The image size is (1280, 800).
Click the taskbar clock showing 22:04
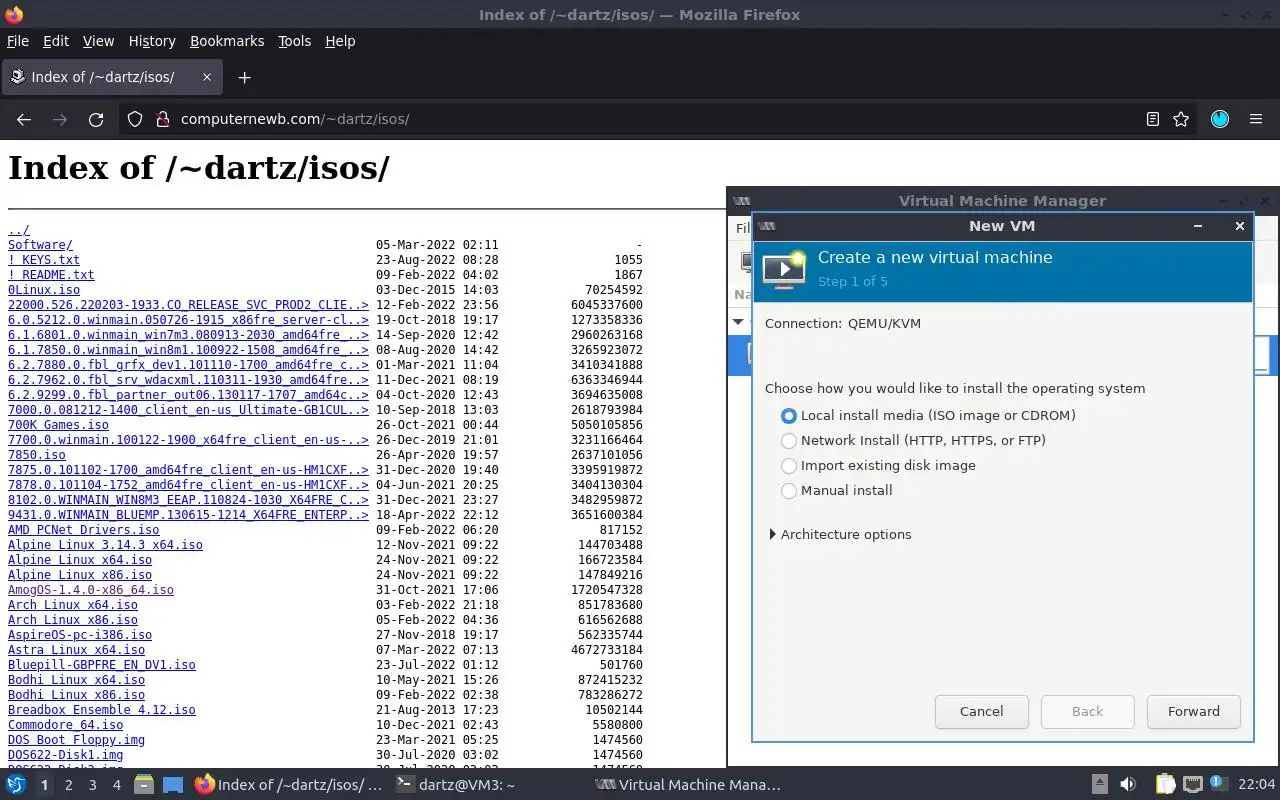[1257, 785]
